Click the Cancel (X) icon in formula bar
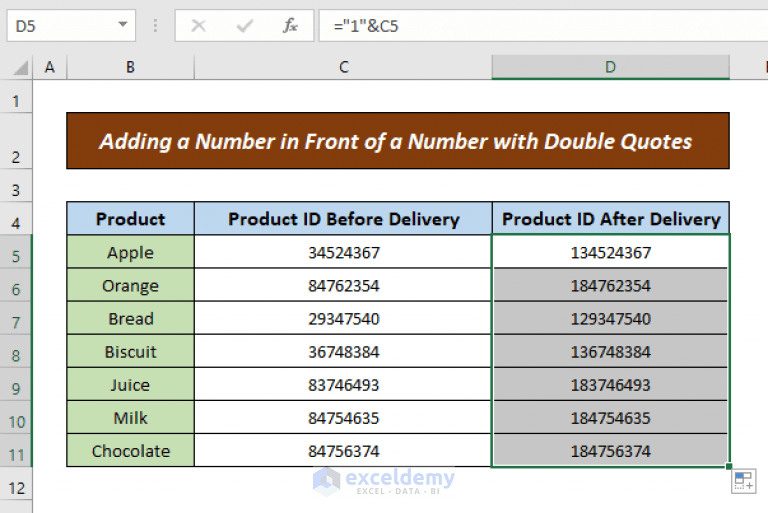 pos(198,25)
